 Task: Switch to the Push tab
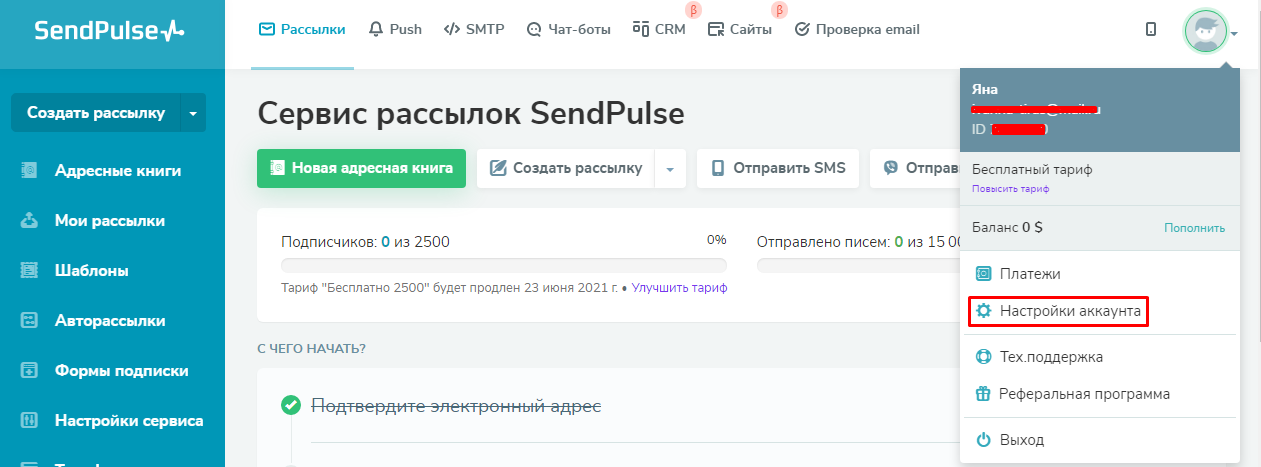pyautogui.click(x=395, y=30)
